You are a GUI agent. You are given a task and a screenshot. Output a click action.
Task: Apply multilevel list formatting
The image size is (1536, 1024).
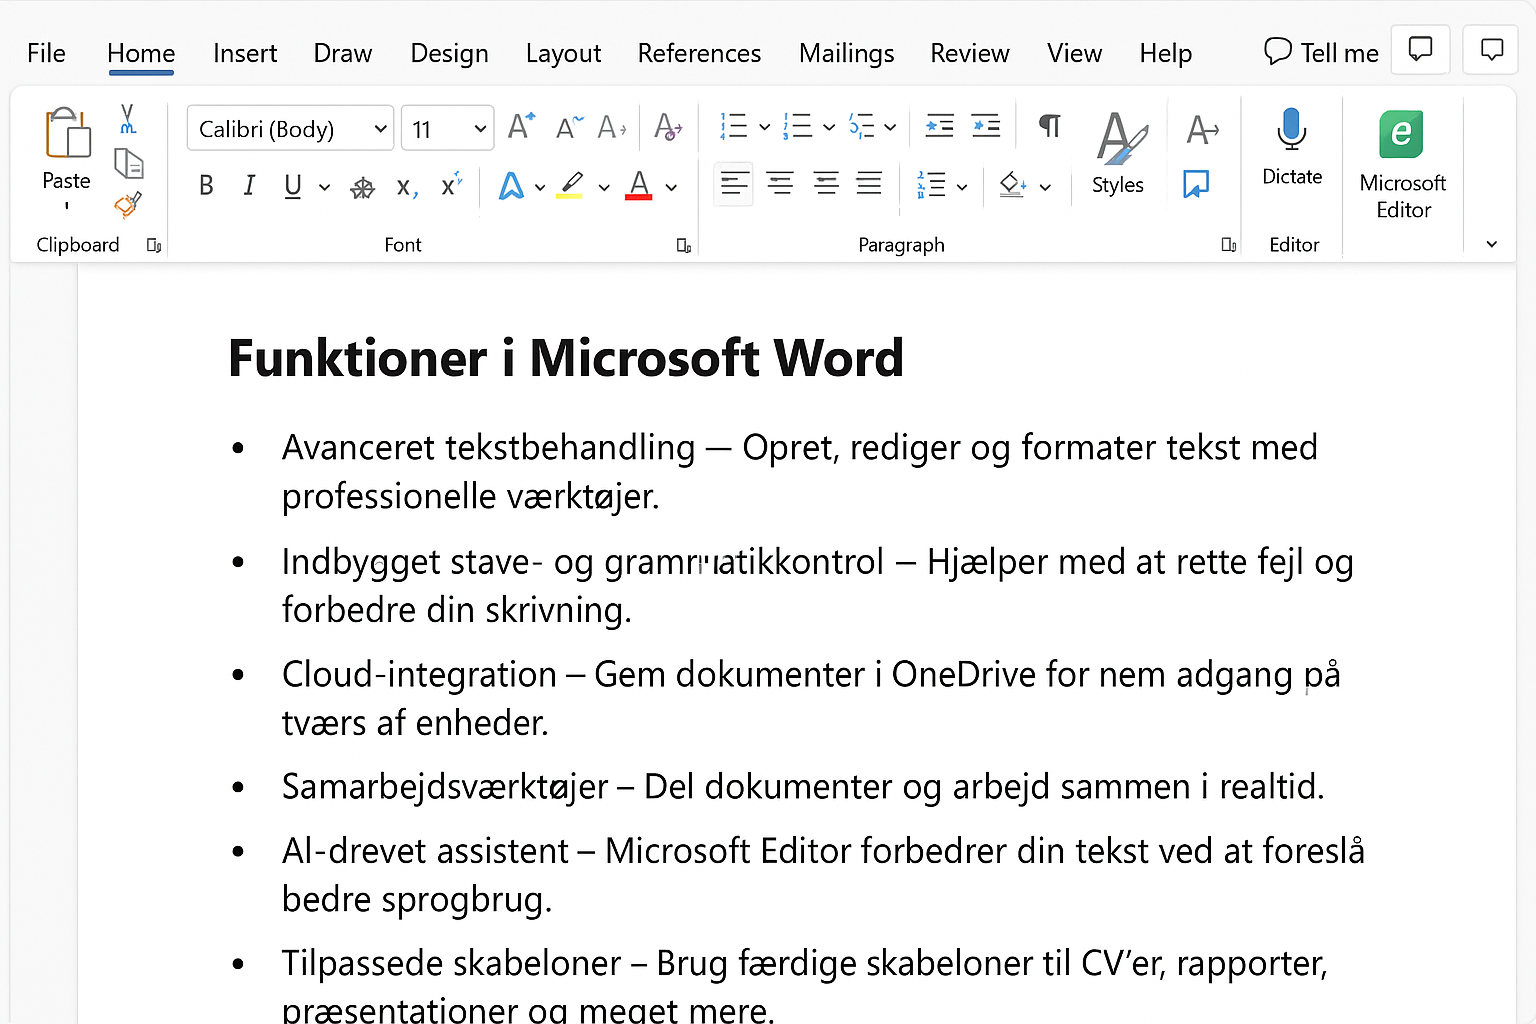[861, 126]
